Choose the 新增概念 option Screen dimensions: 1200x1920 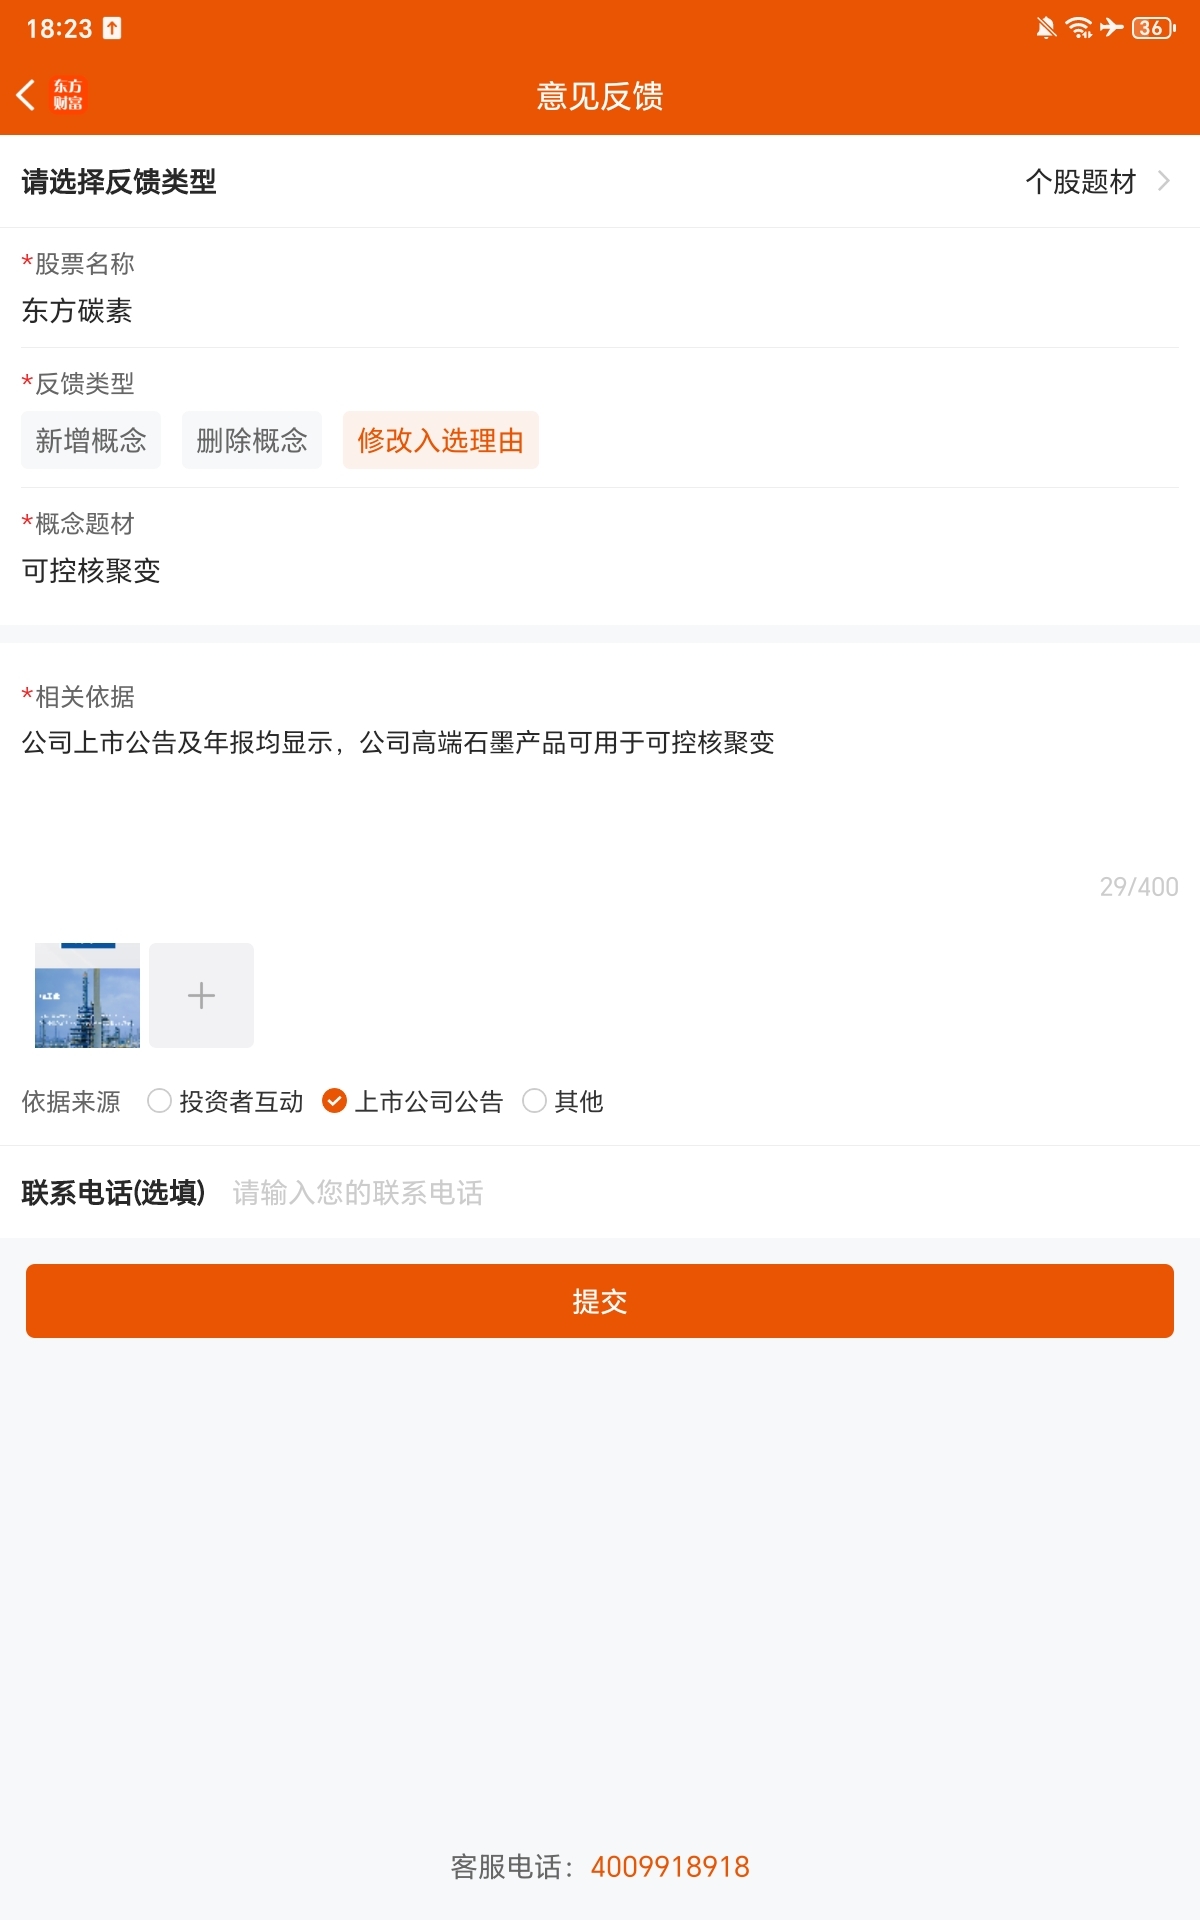coord(91,440)
